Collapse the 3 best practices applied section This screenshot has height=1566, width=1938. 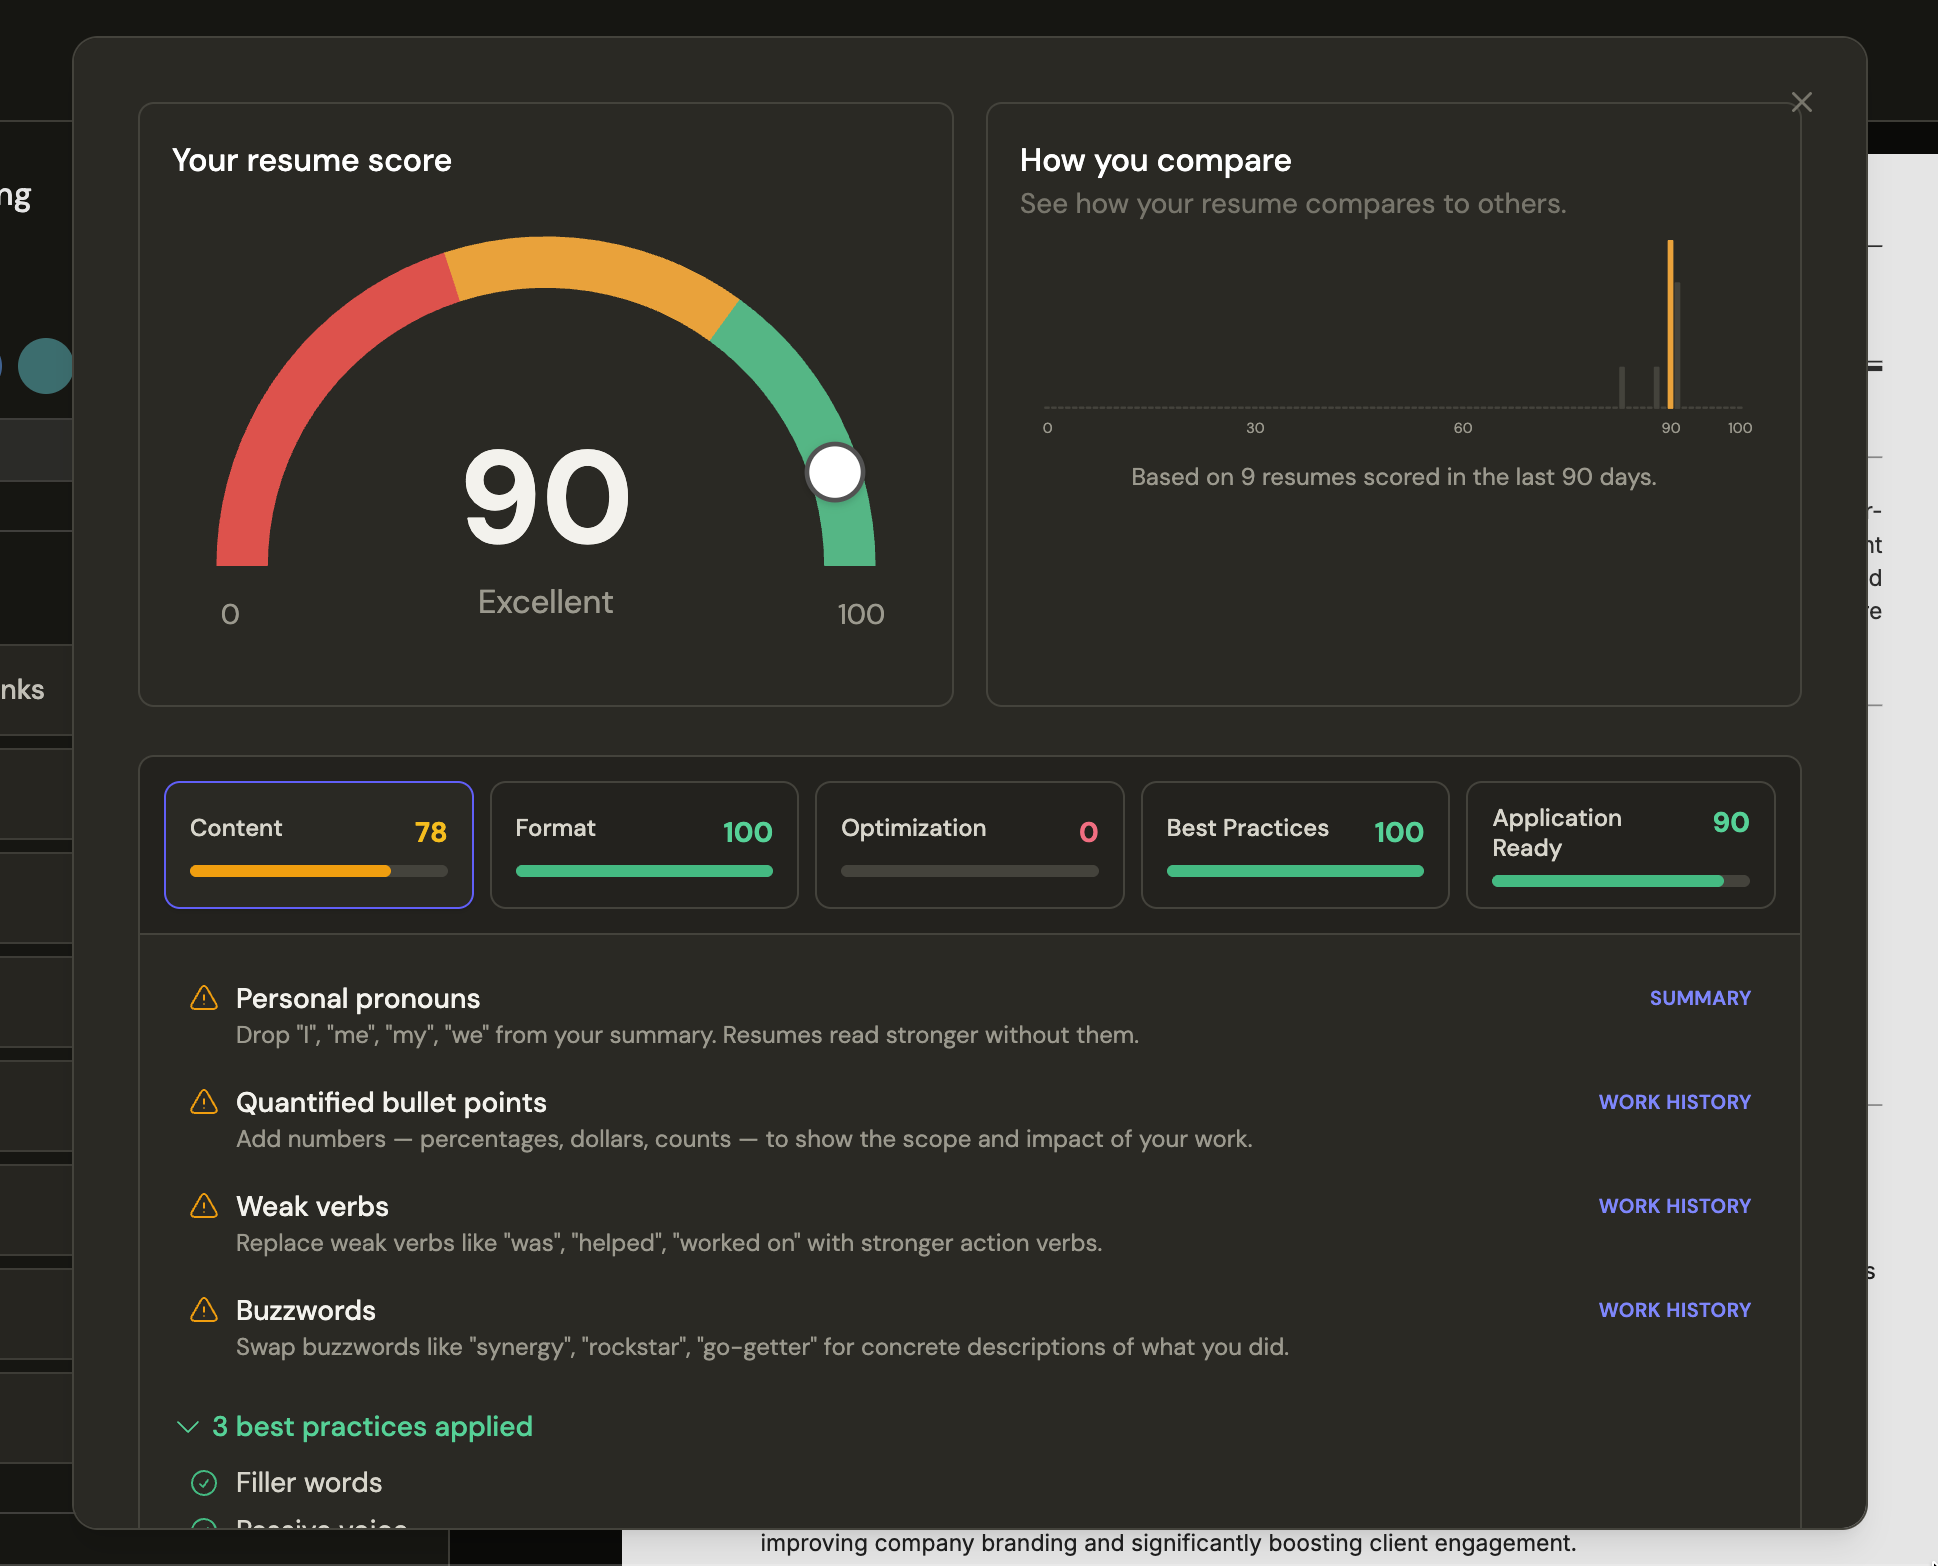click(x=355, y=1426)
